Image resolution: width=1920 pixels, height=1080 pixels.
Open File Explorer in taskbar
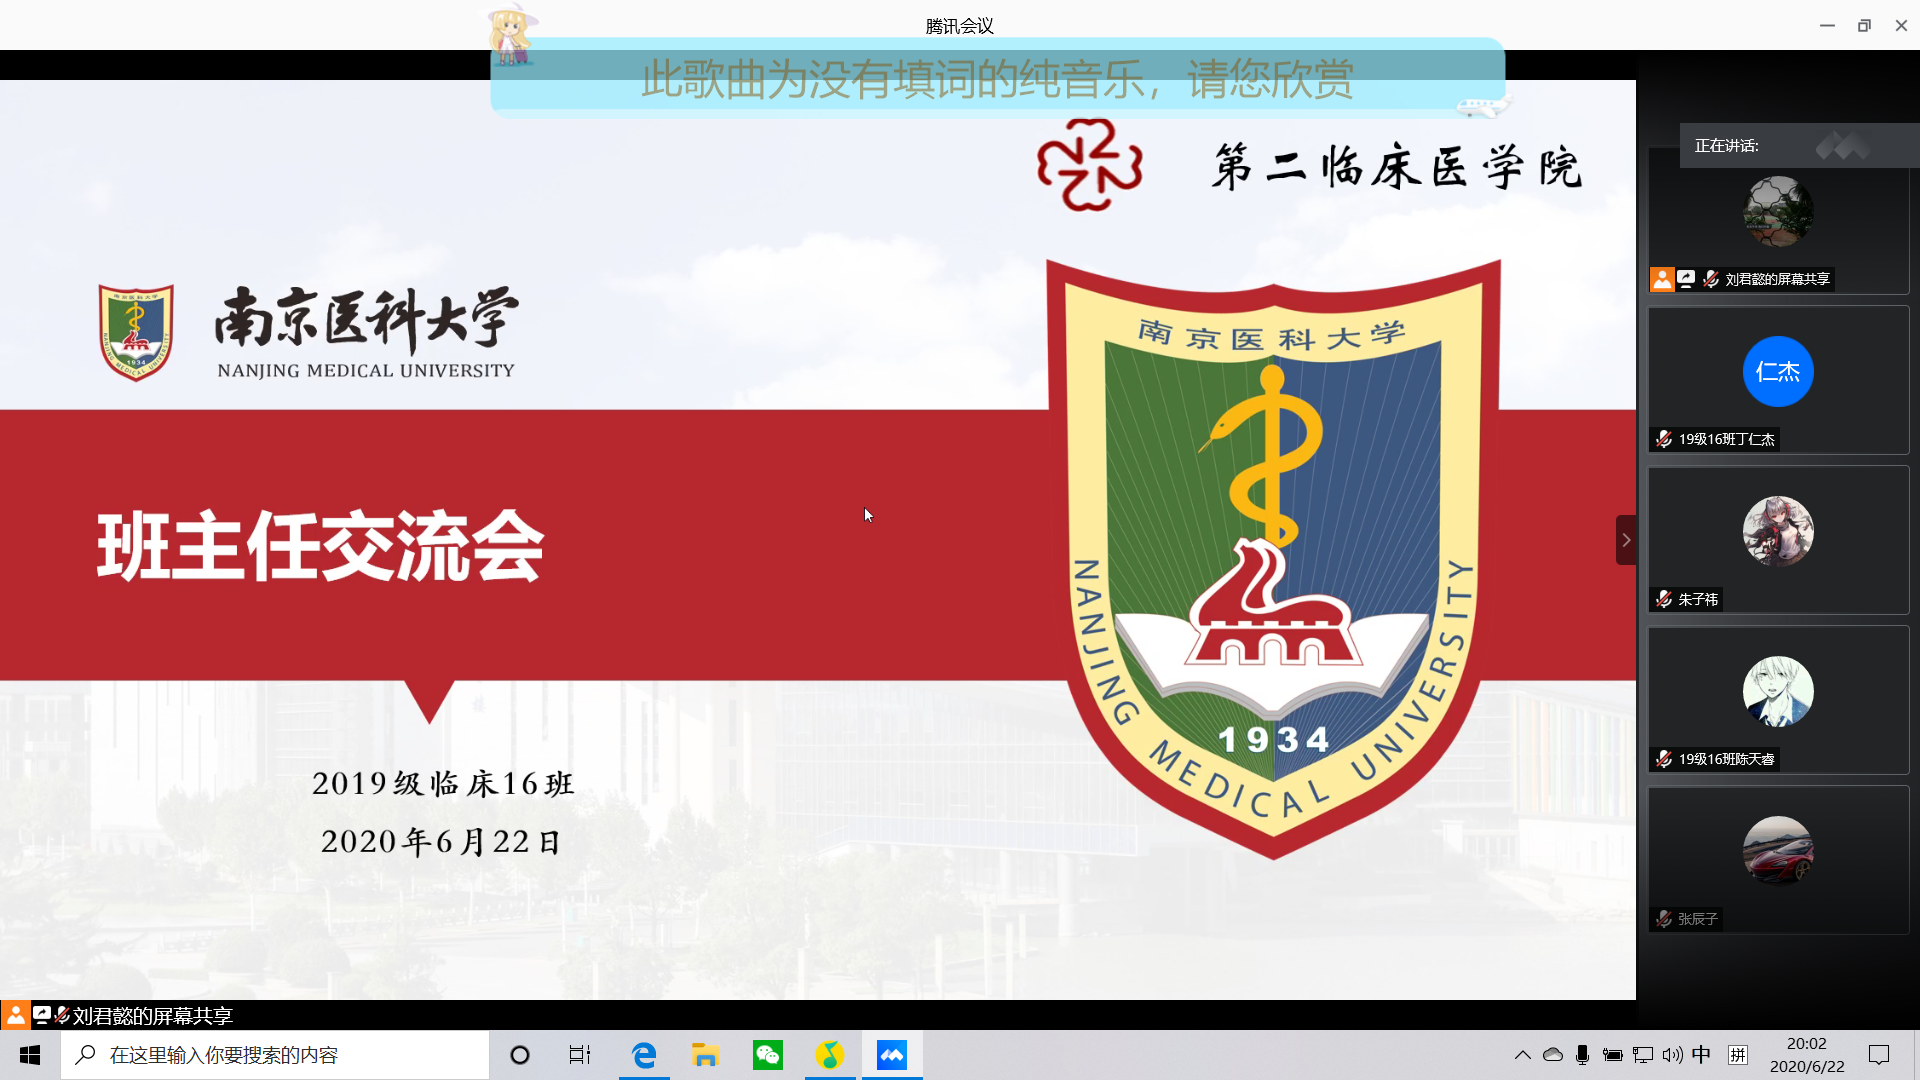pyautogui.click(x=705, y=1055)
